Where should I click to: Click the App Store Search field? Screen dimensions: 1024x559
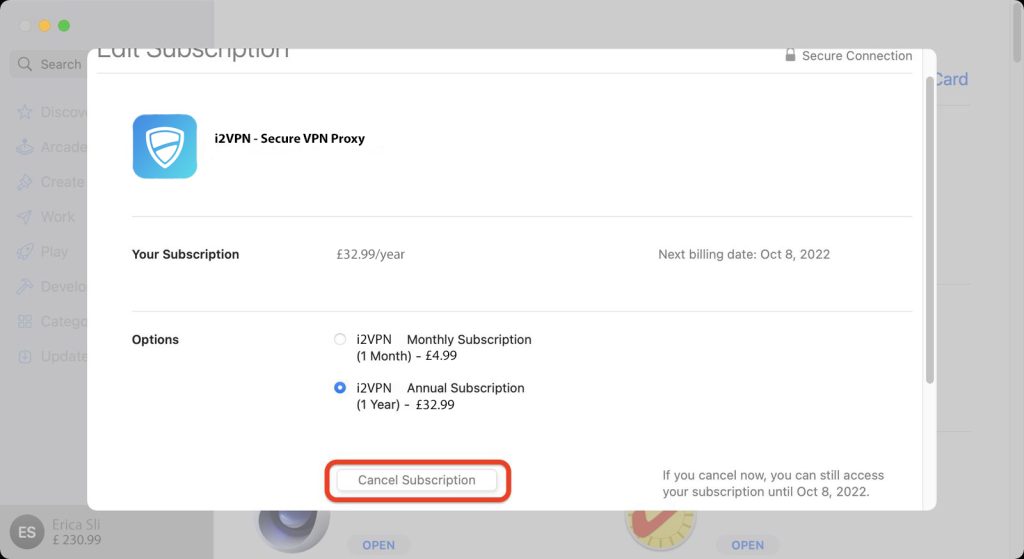coord(49,64)
